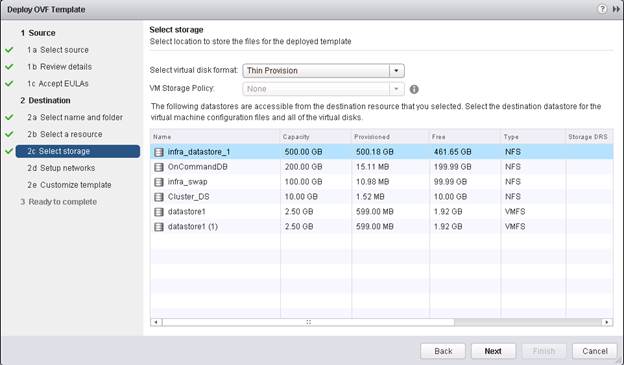Click the datastore icon beside OnCommandDB
This screenshot has height=365, width=624.
click(x=159, y=167)
